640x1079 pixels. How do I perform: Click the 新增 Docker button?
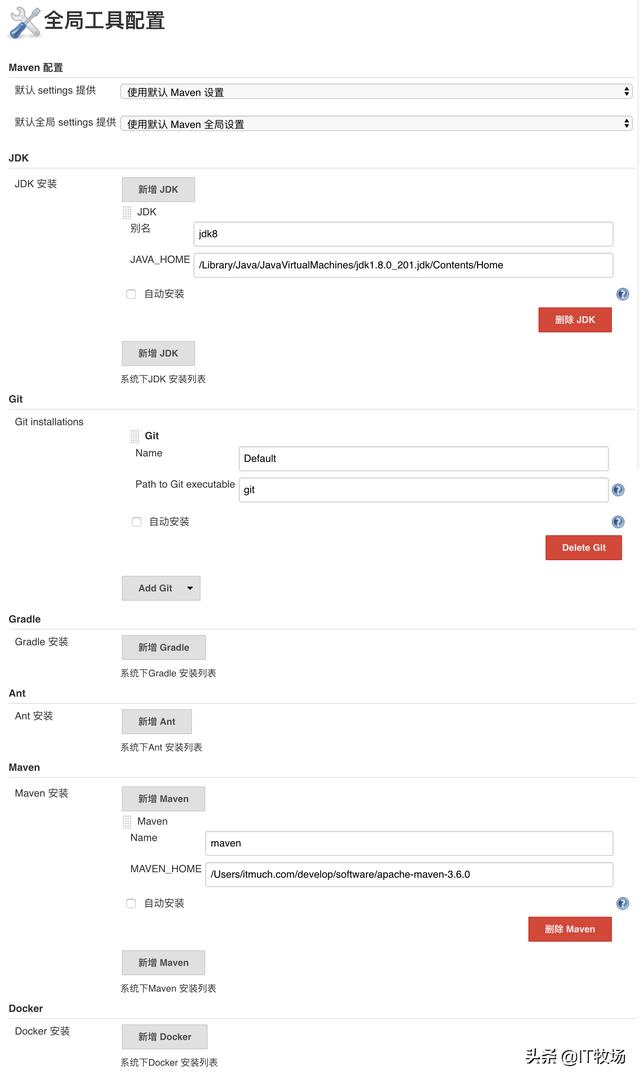[x=164, y=1037]
